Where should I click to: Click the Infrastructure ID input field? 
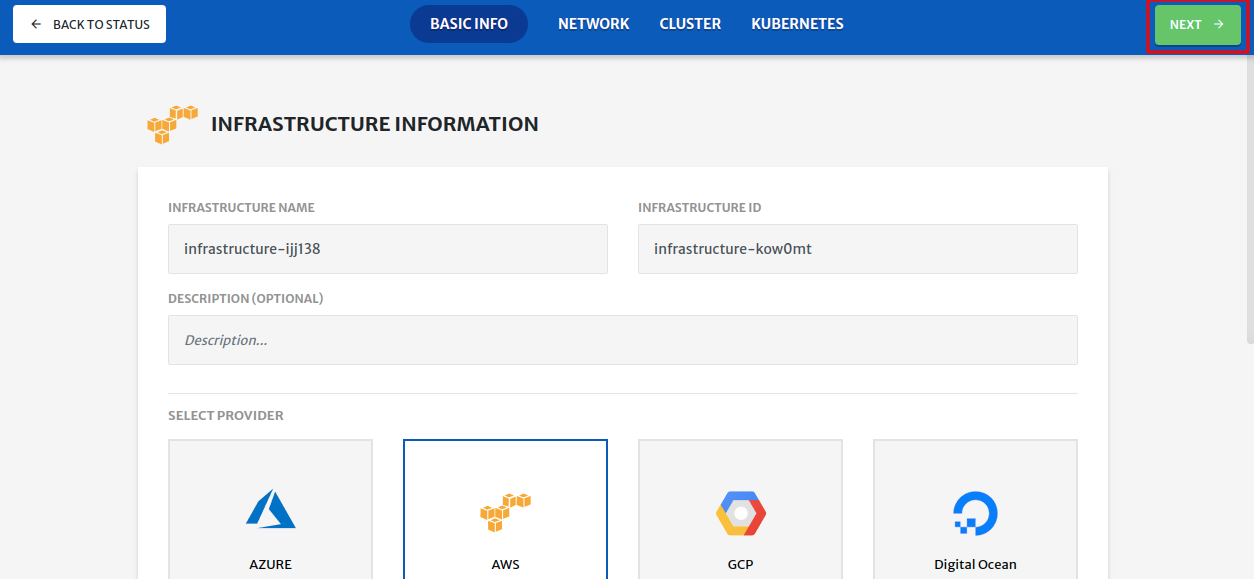click(858, 249)
